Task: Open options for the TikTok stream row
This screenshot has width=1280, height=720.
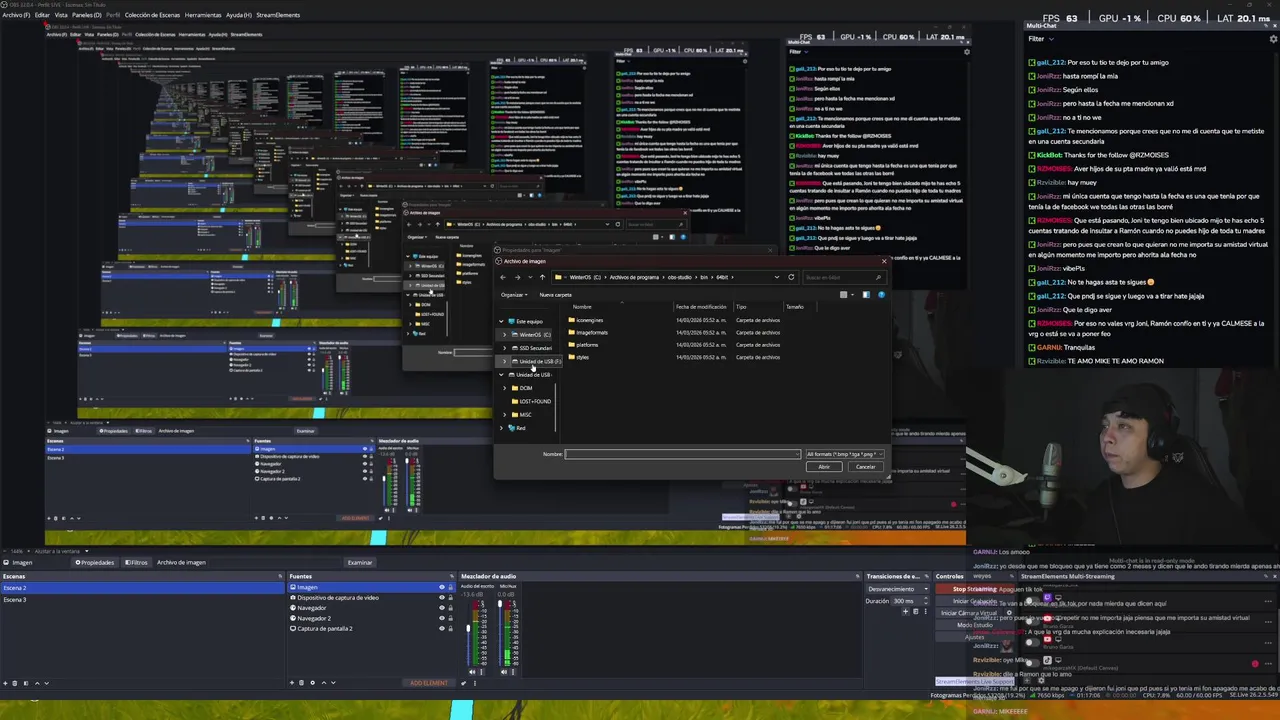Action: 1268,664
